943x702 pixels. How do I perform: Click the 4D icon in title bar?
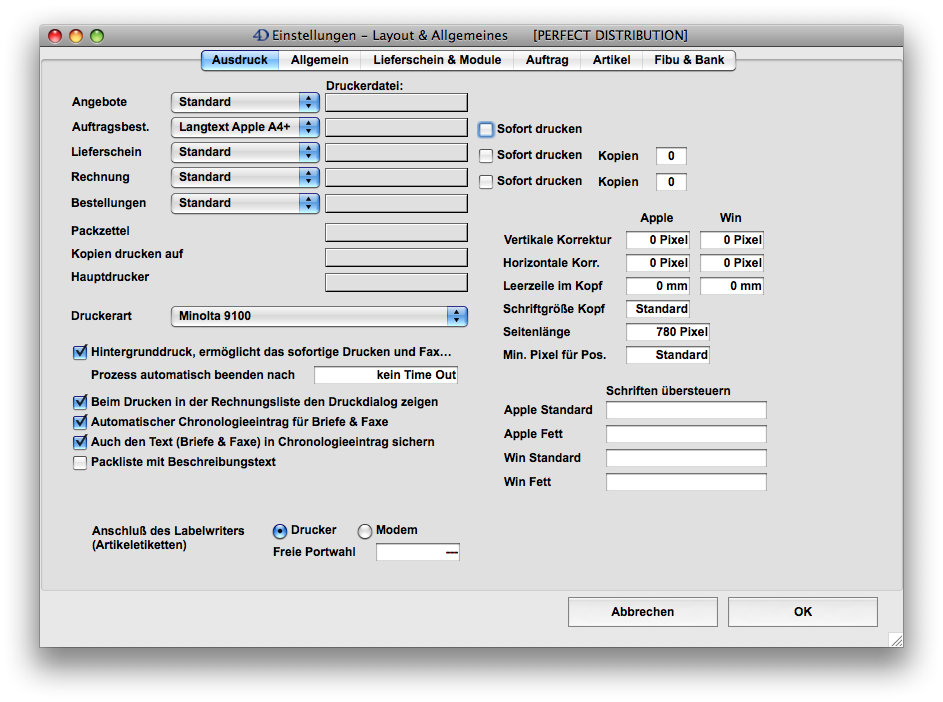[261, 35]
